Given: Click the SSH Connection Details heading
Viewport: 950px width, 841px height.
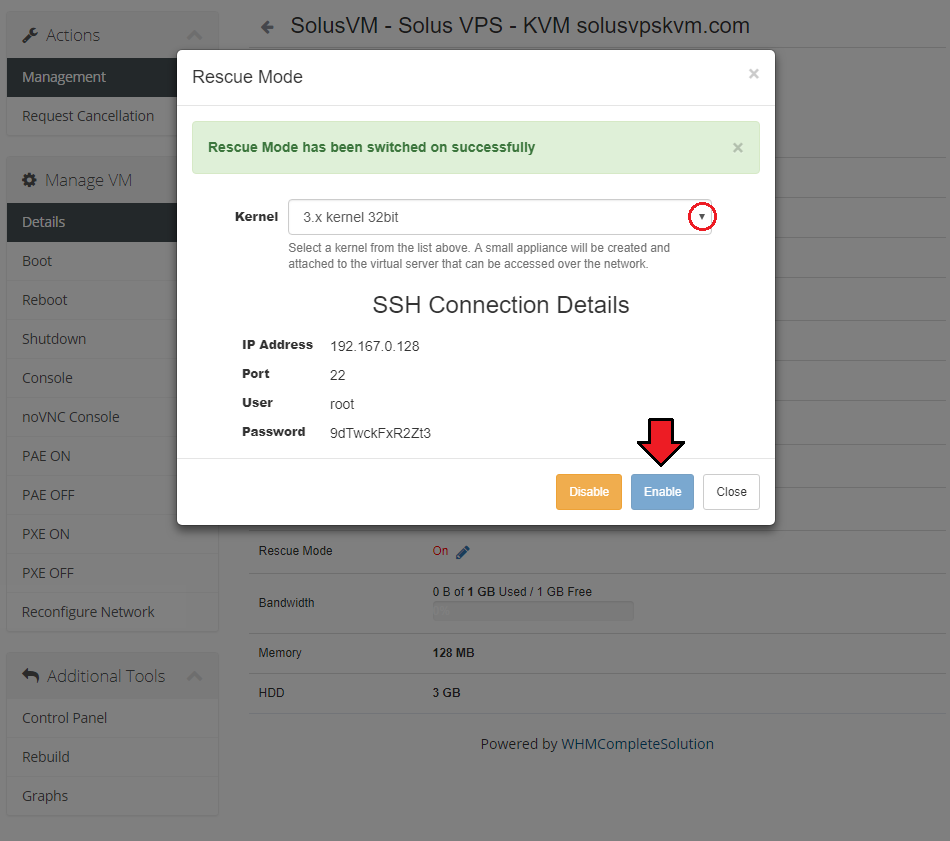Looking at the screenshot, I should (500, 305).
